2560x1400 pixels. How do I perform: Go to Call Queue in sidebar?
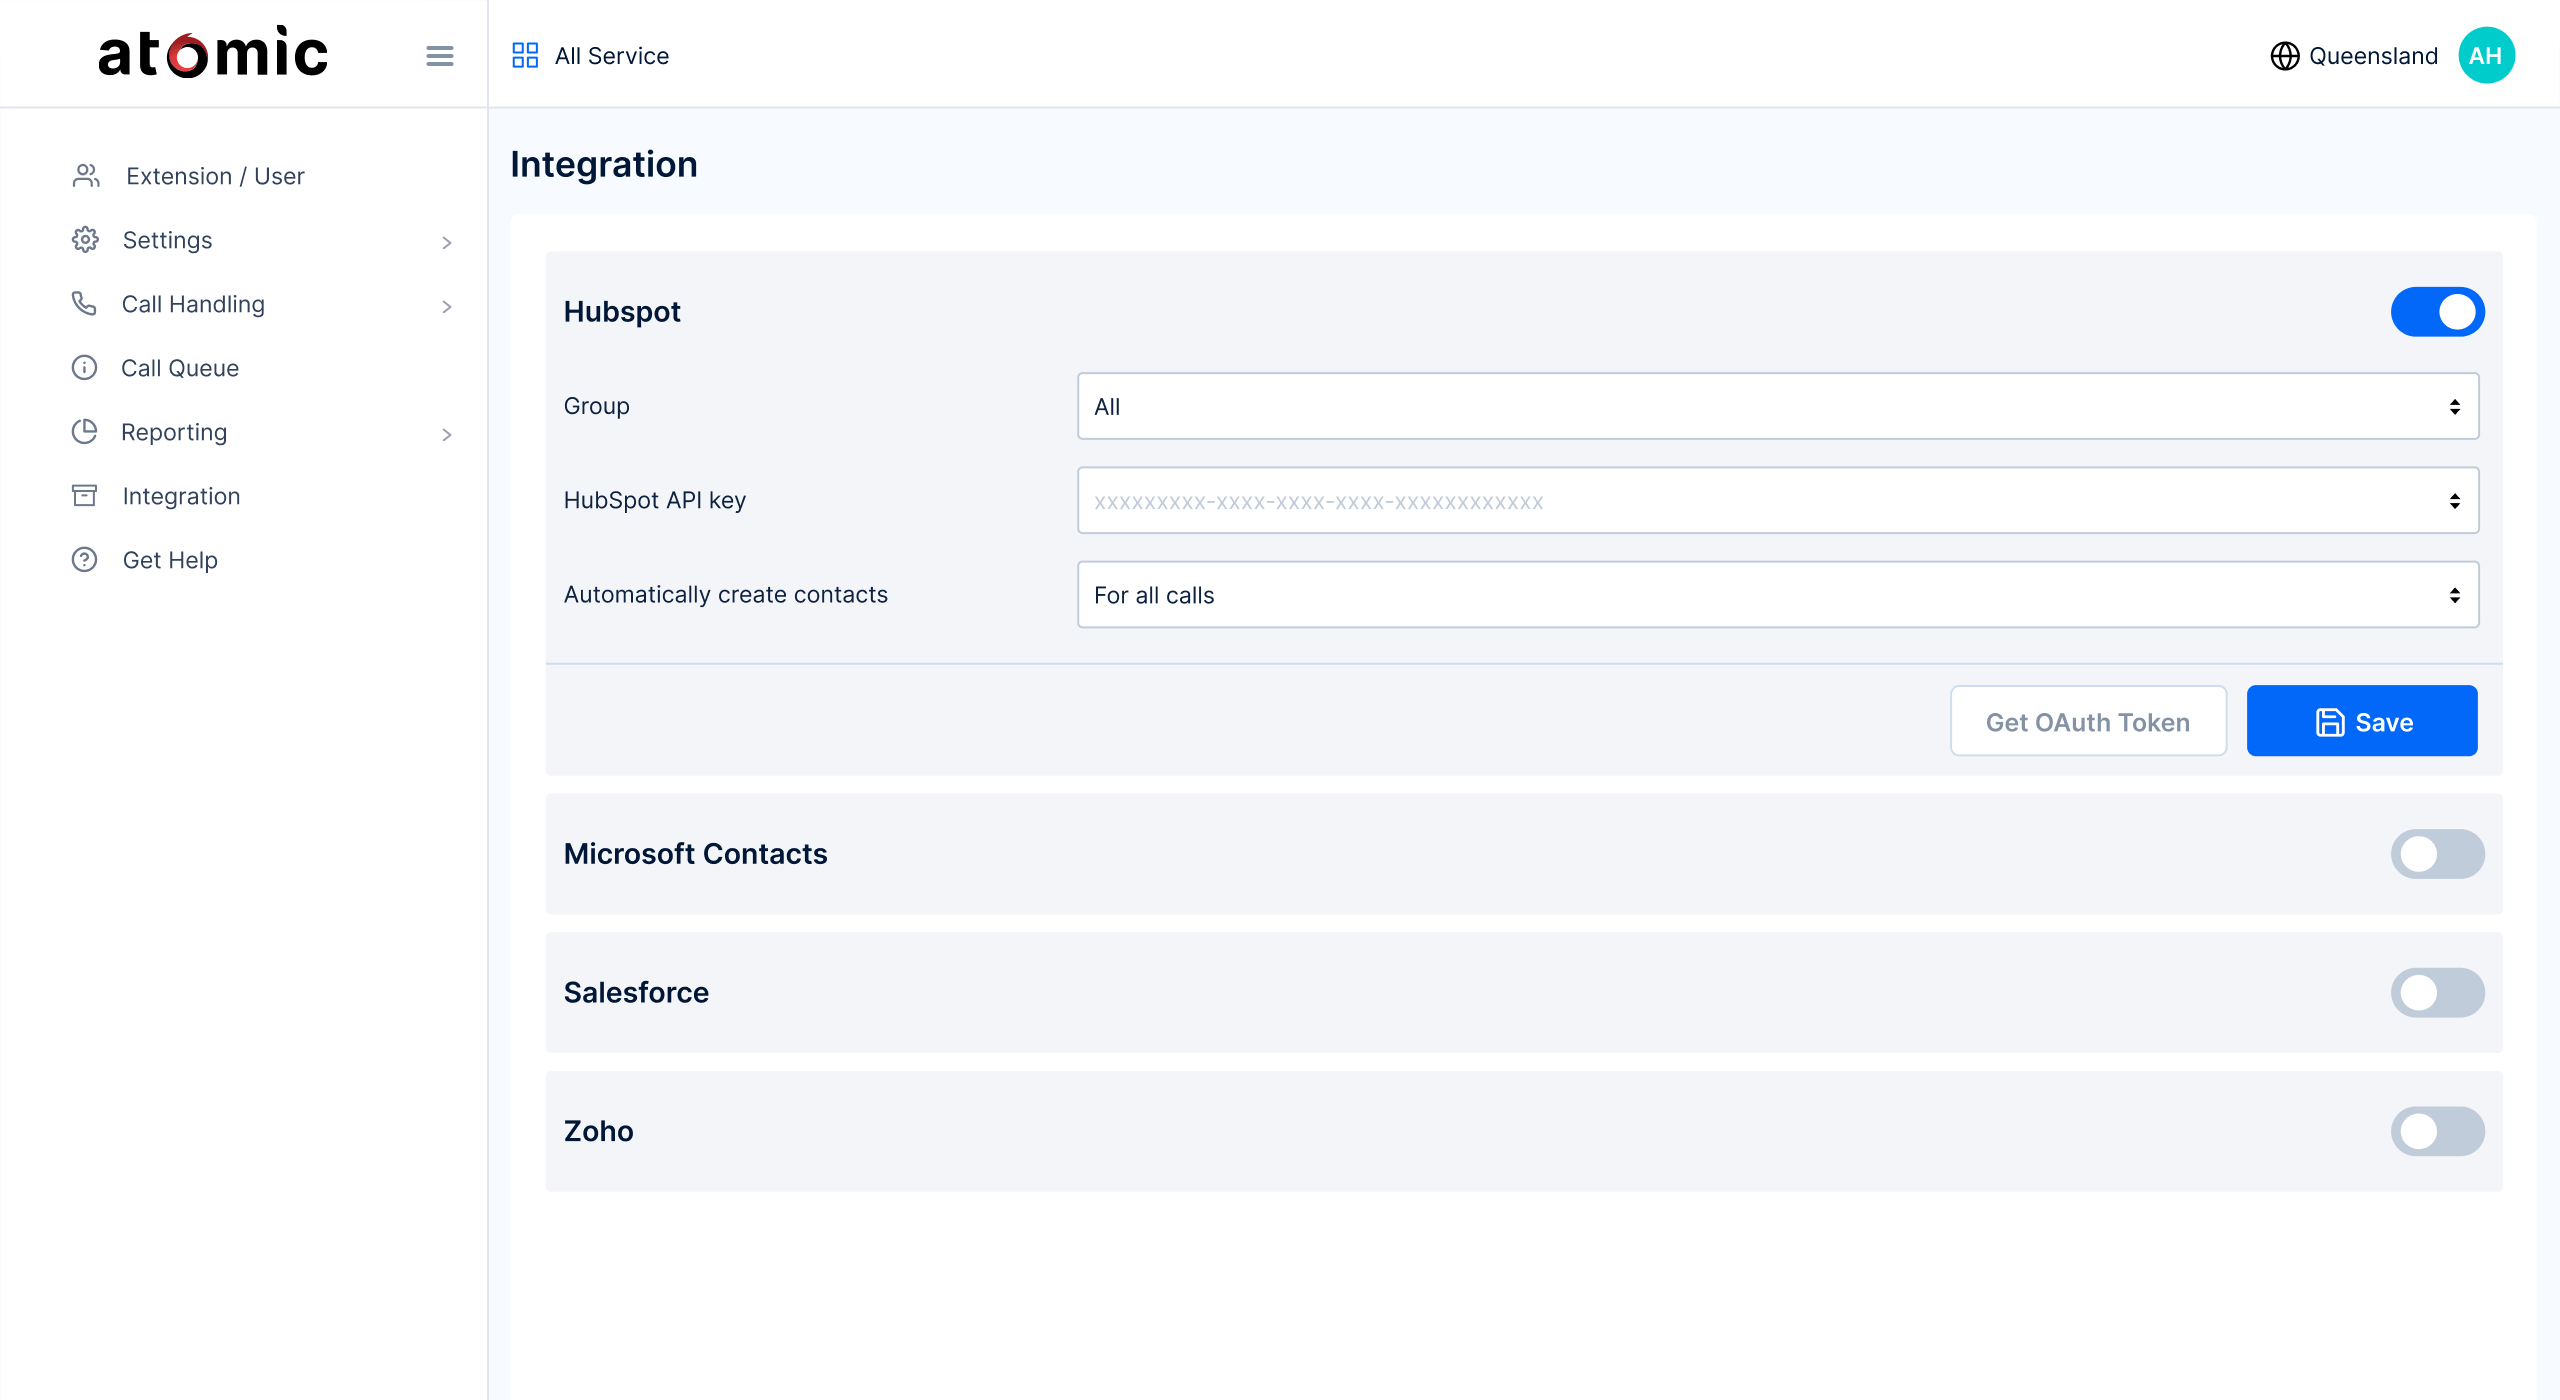[x=180, y=368]
